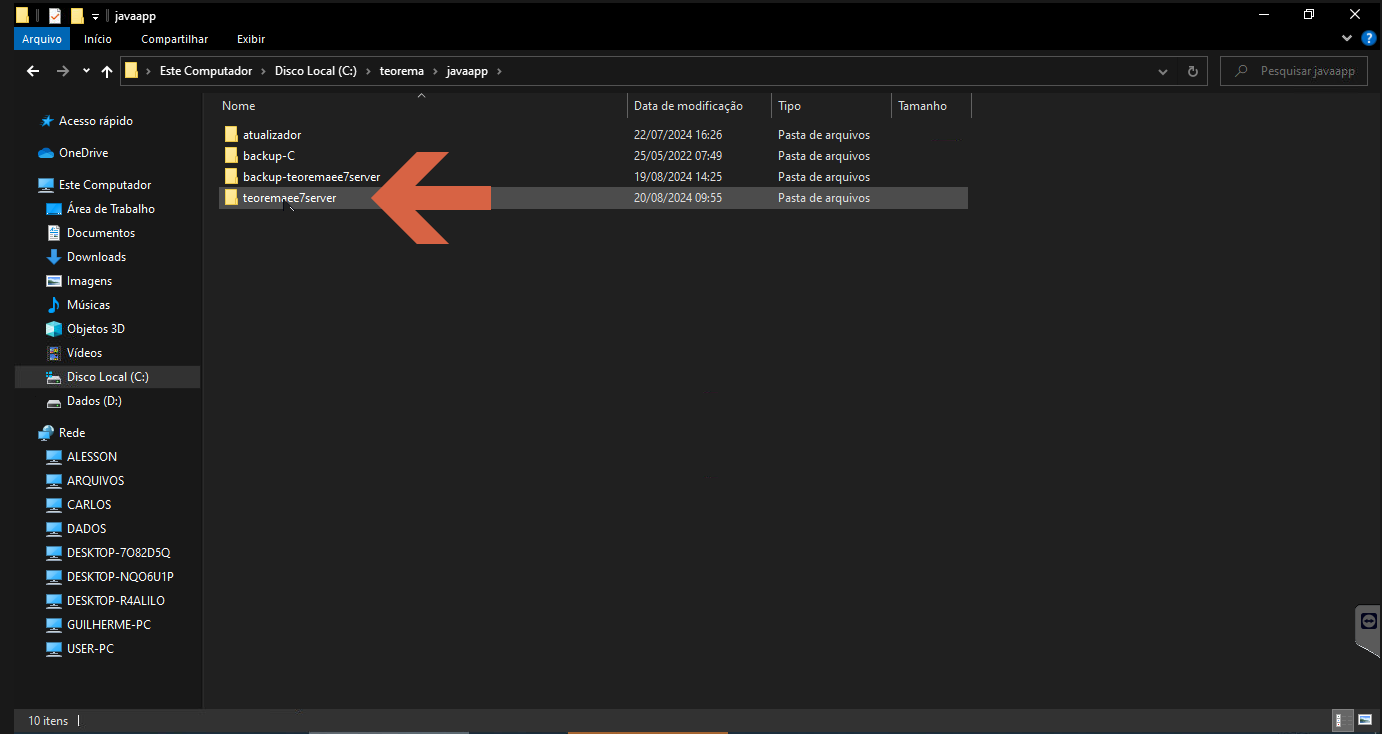Click the Pesquisar javaapp search field
Viewport: 1382px width, 734px height.
coord(1294,71)
